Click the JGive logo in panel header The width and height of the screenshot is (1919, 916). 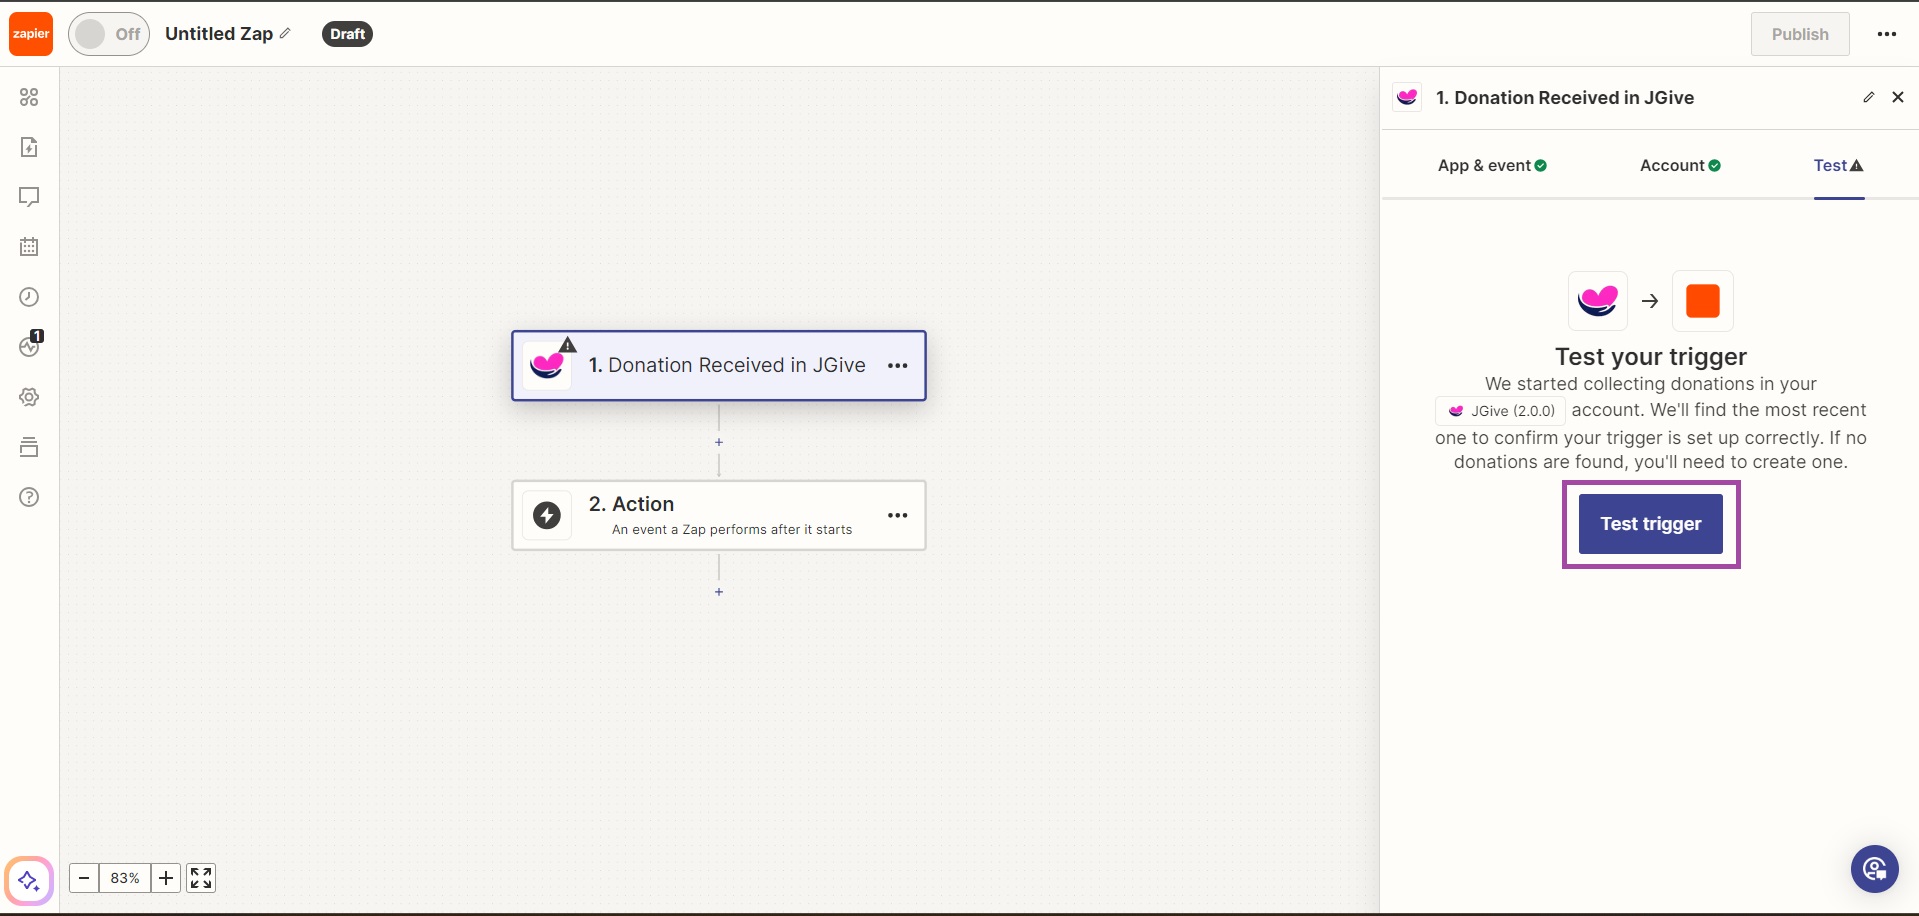coord(1408,97)
